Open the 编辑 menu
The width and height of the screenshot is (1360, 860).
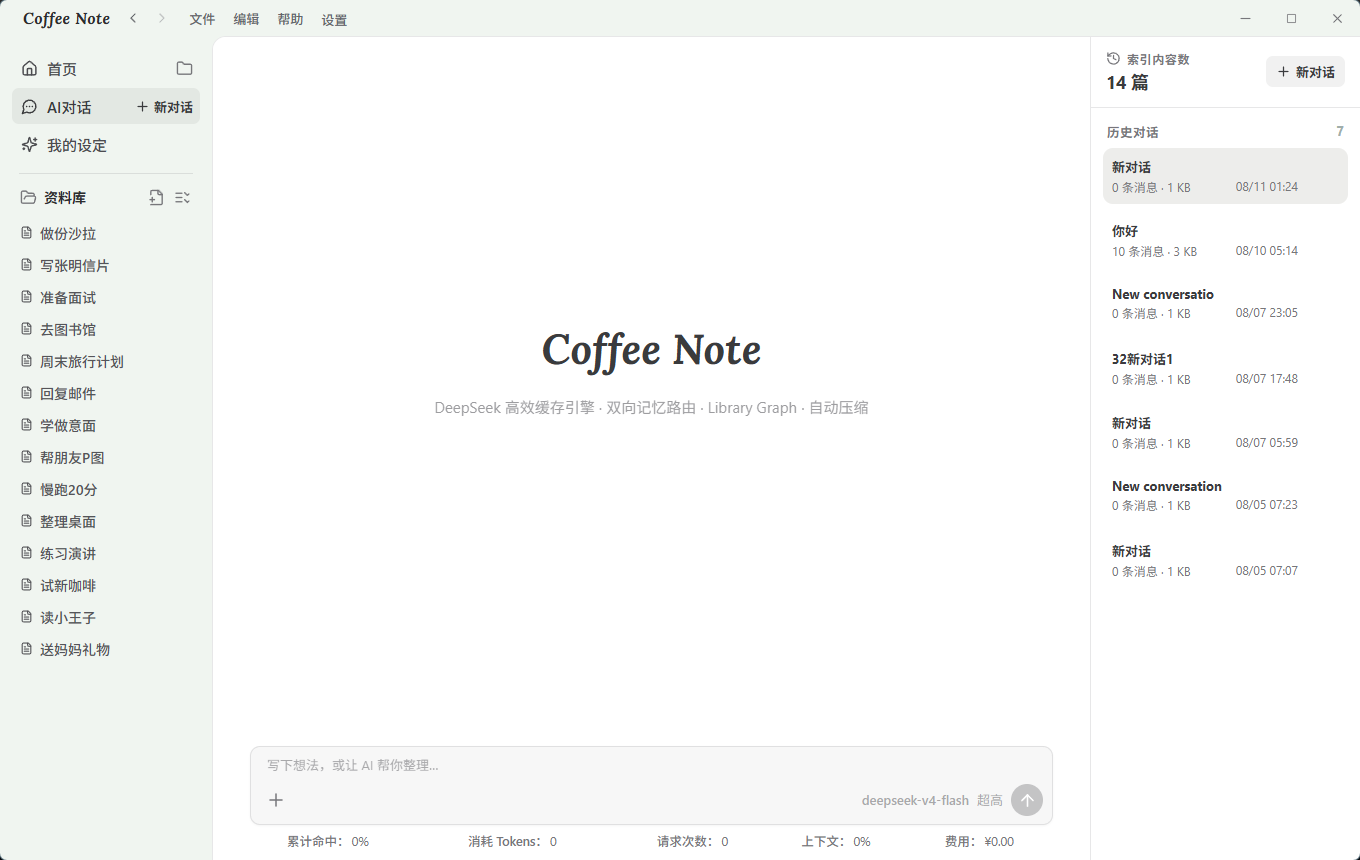pos(246,19)
